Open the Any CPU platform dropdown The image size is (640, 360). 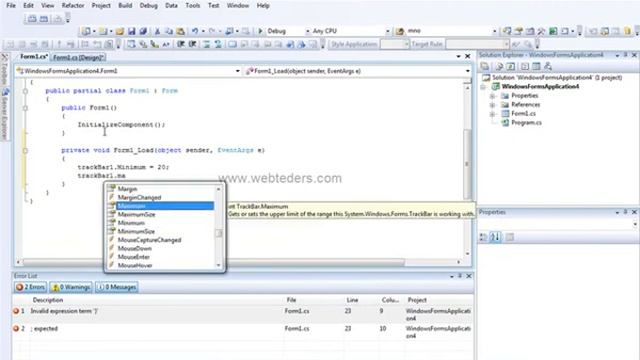pos(387,31)
